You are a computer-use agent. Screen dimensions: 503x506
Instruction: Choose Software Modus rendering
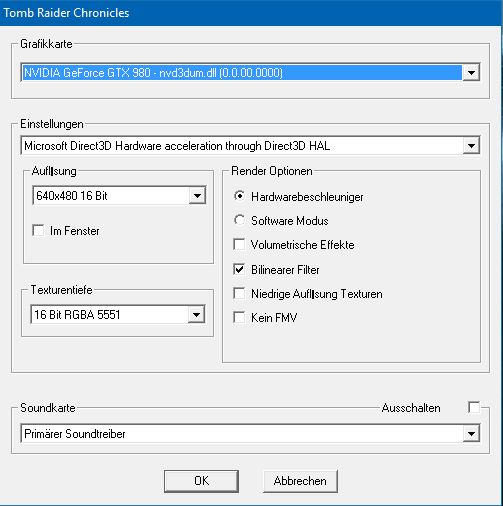tap(239, 220)
